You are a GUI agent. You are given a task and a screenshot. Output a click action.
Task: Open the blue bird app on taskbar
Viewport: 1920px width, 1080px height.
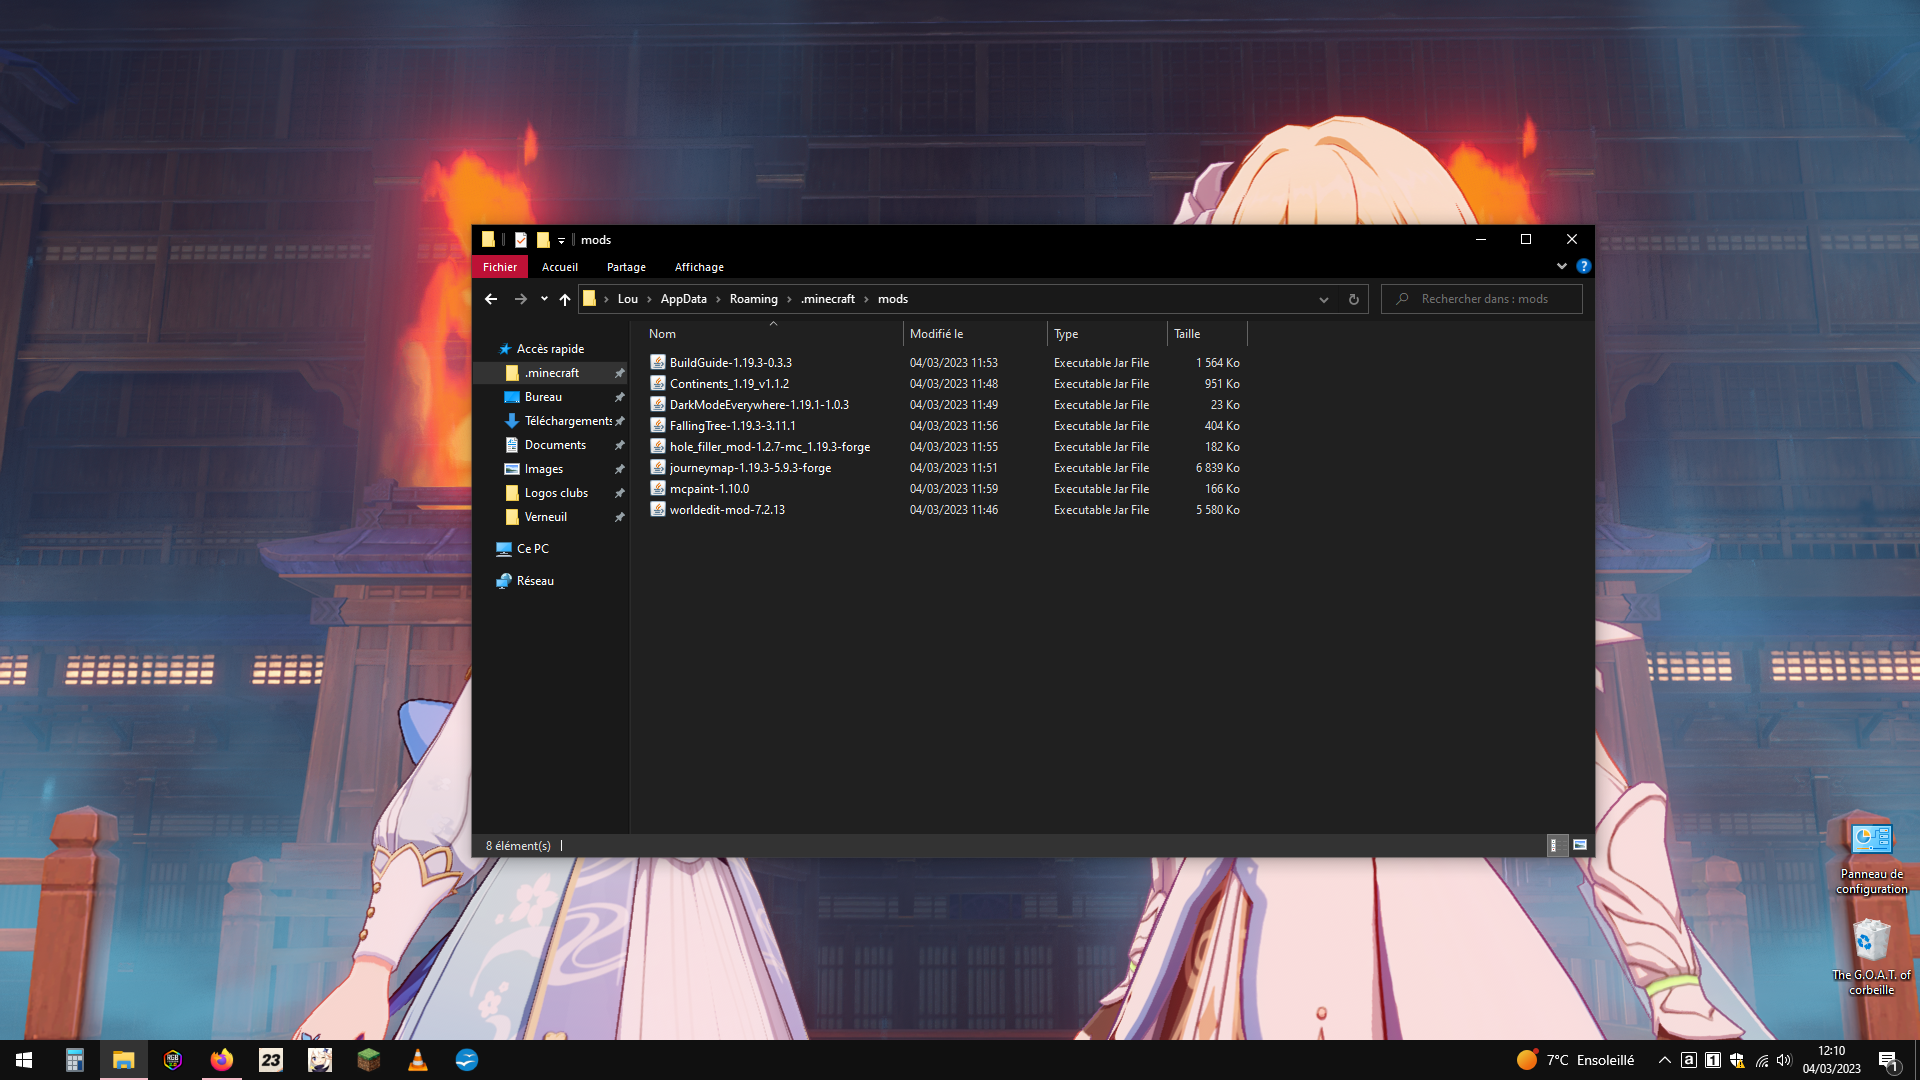point(467,1060)
